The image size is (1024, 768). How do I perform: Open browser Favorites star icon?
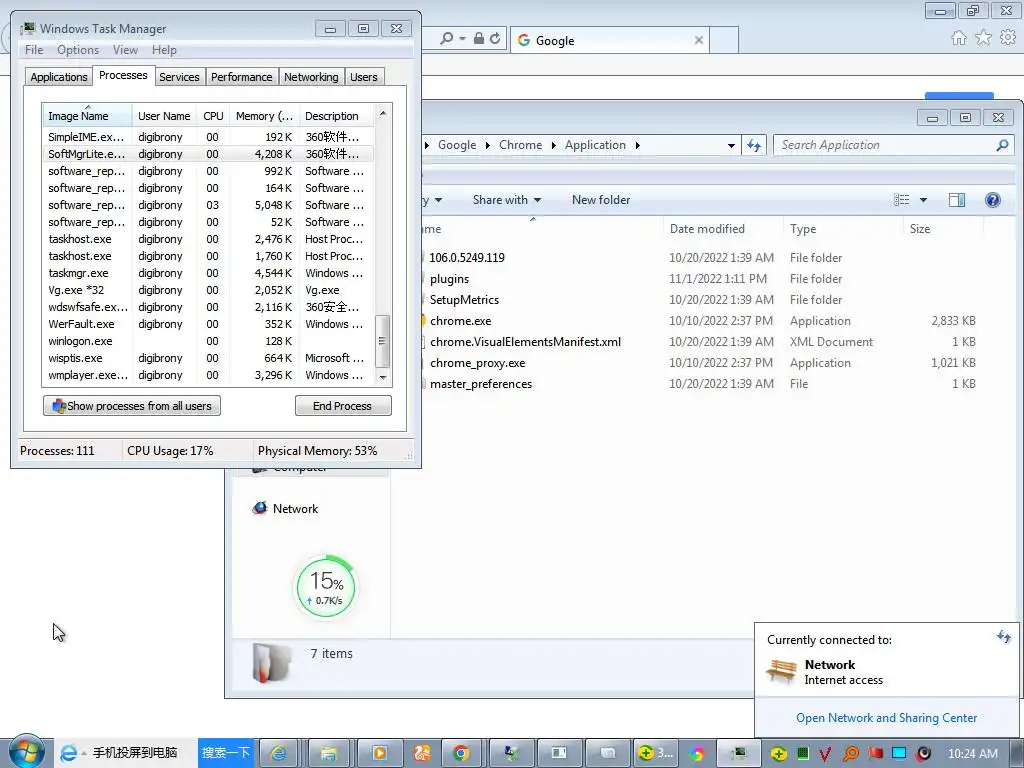[x=983, y=38]
